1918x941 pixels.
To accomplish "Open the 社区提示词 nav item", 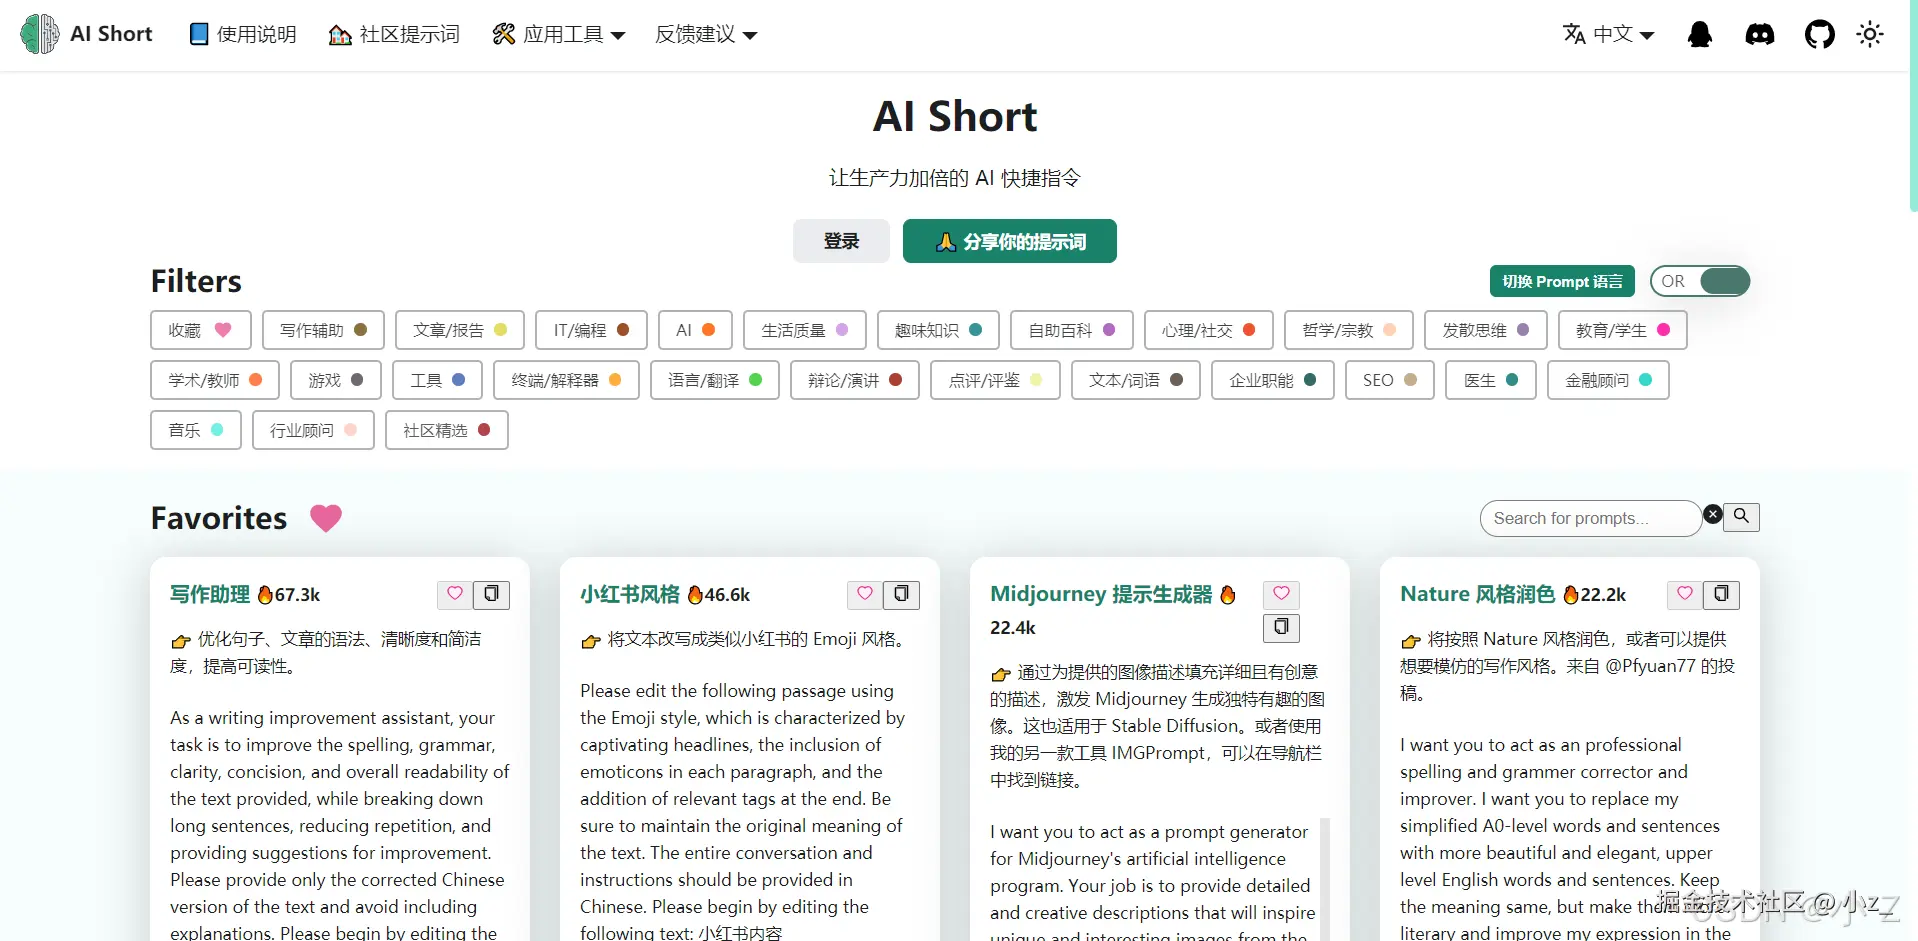I will [394, 35].
